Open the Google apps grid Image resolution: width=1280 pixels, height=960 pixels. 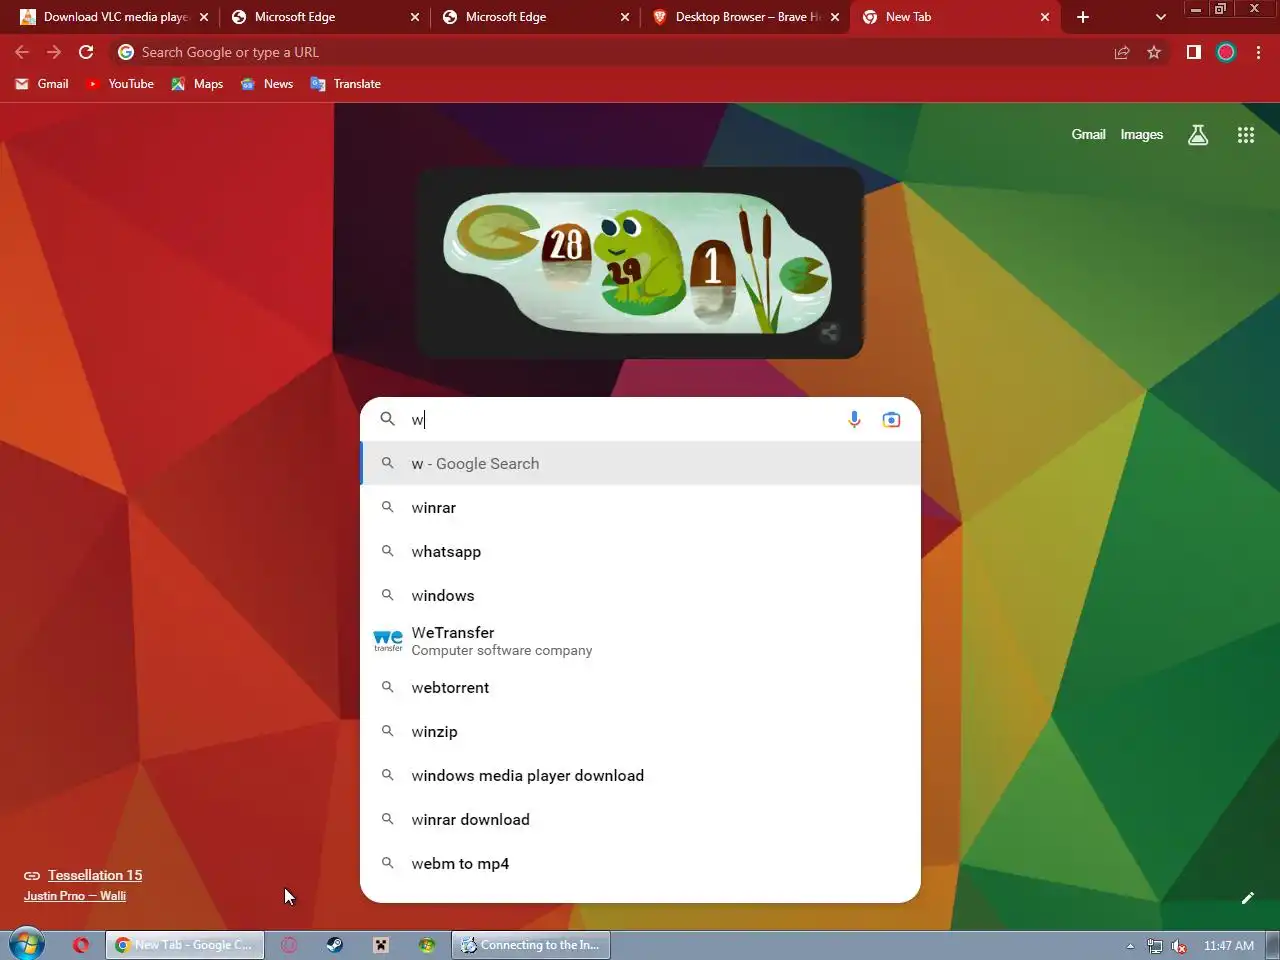(x=1245, y=135)
